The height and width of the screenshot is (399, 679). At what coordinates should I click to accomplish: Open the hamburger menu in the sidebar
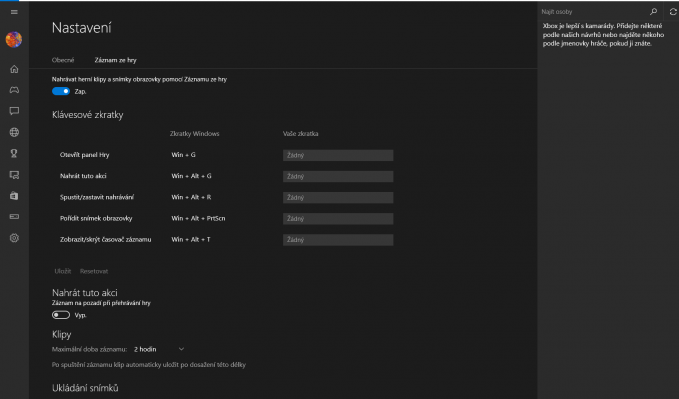tap(14, 12)
